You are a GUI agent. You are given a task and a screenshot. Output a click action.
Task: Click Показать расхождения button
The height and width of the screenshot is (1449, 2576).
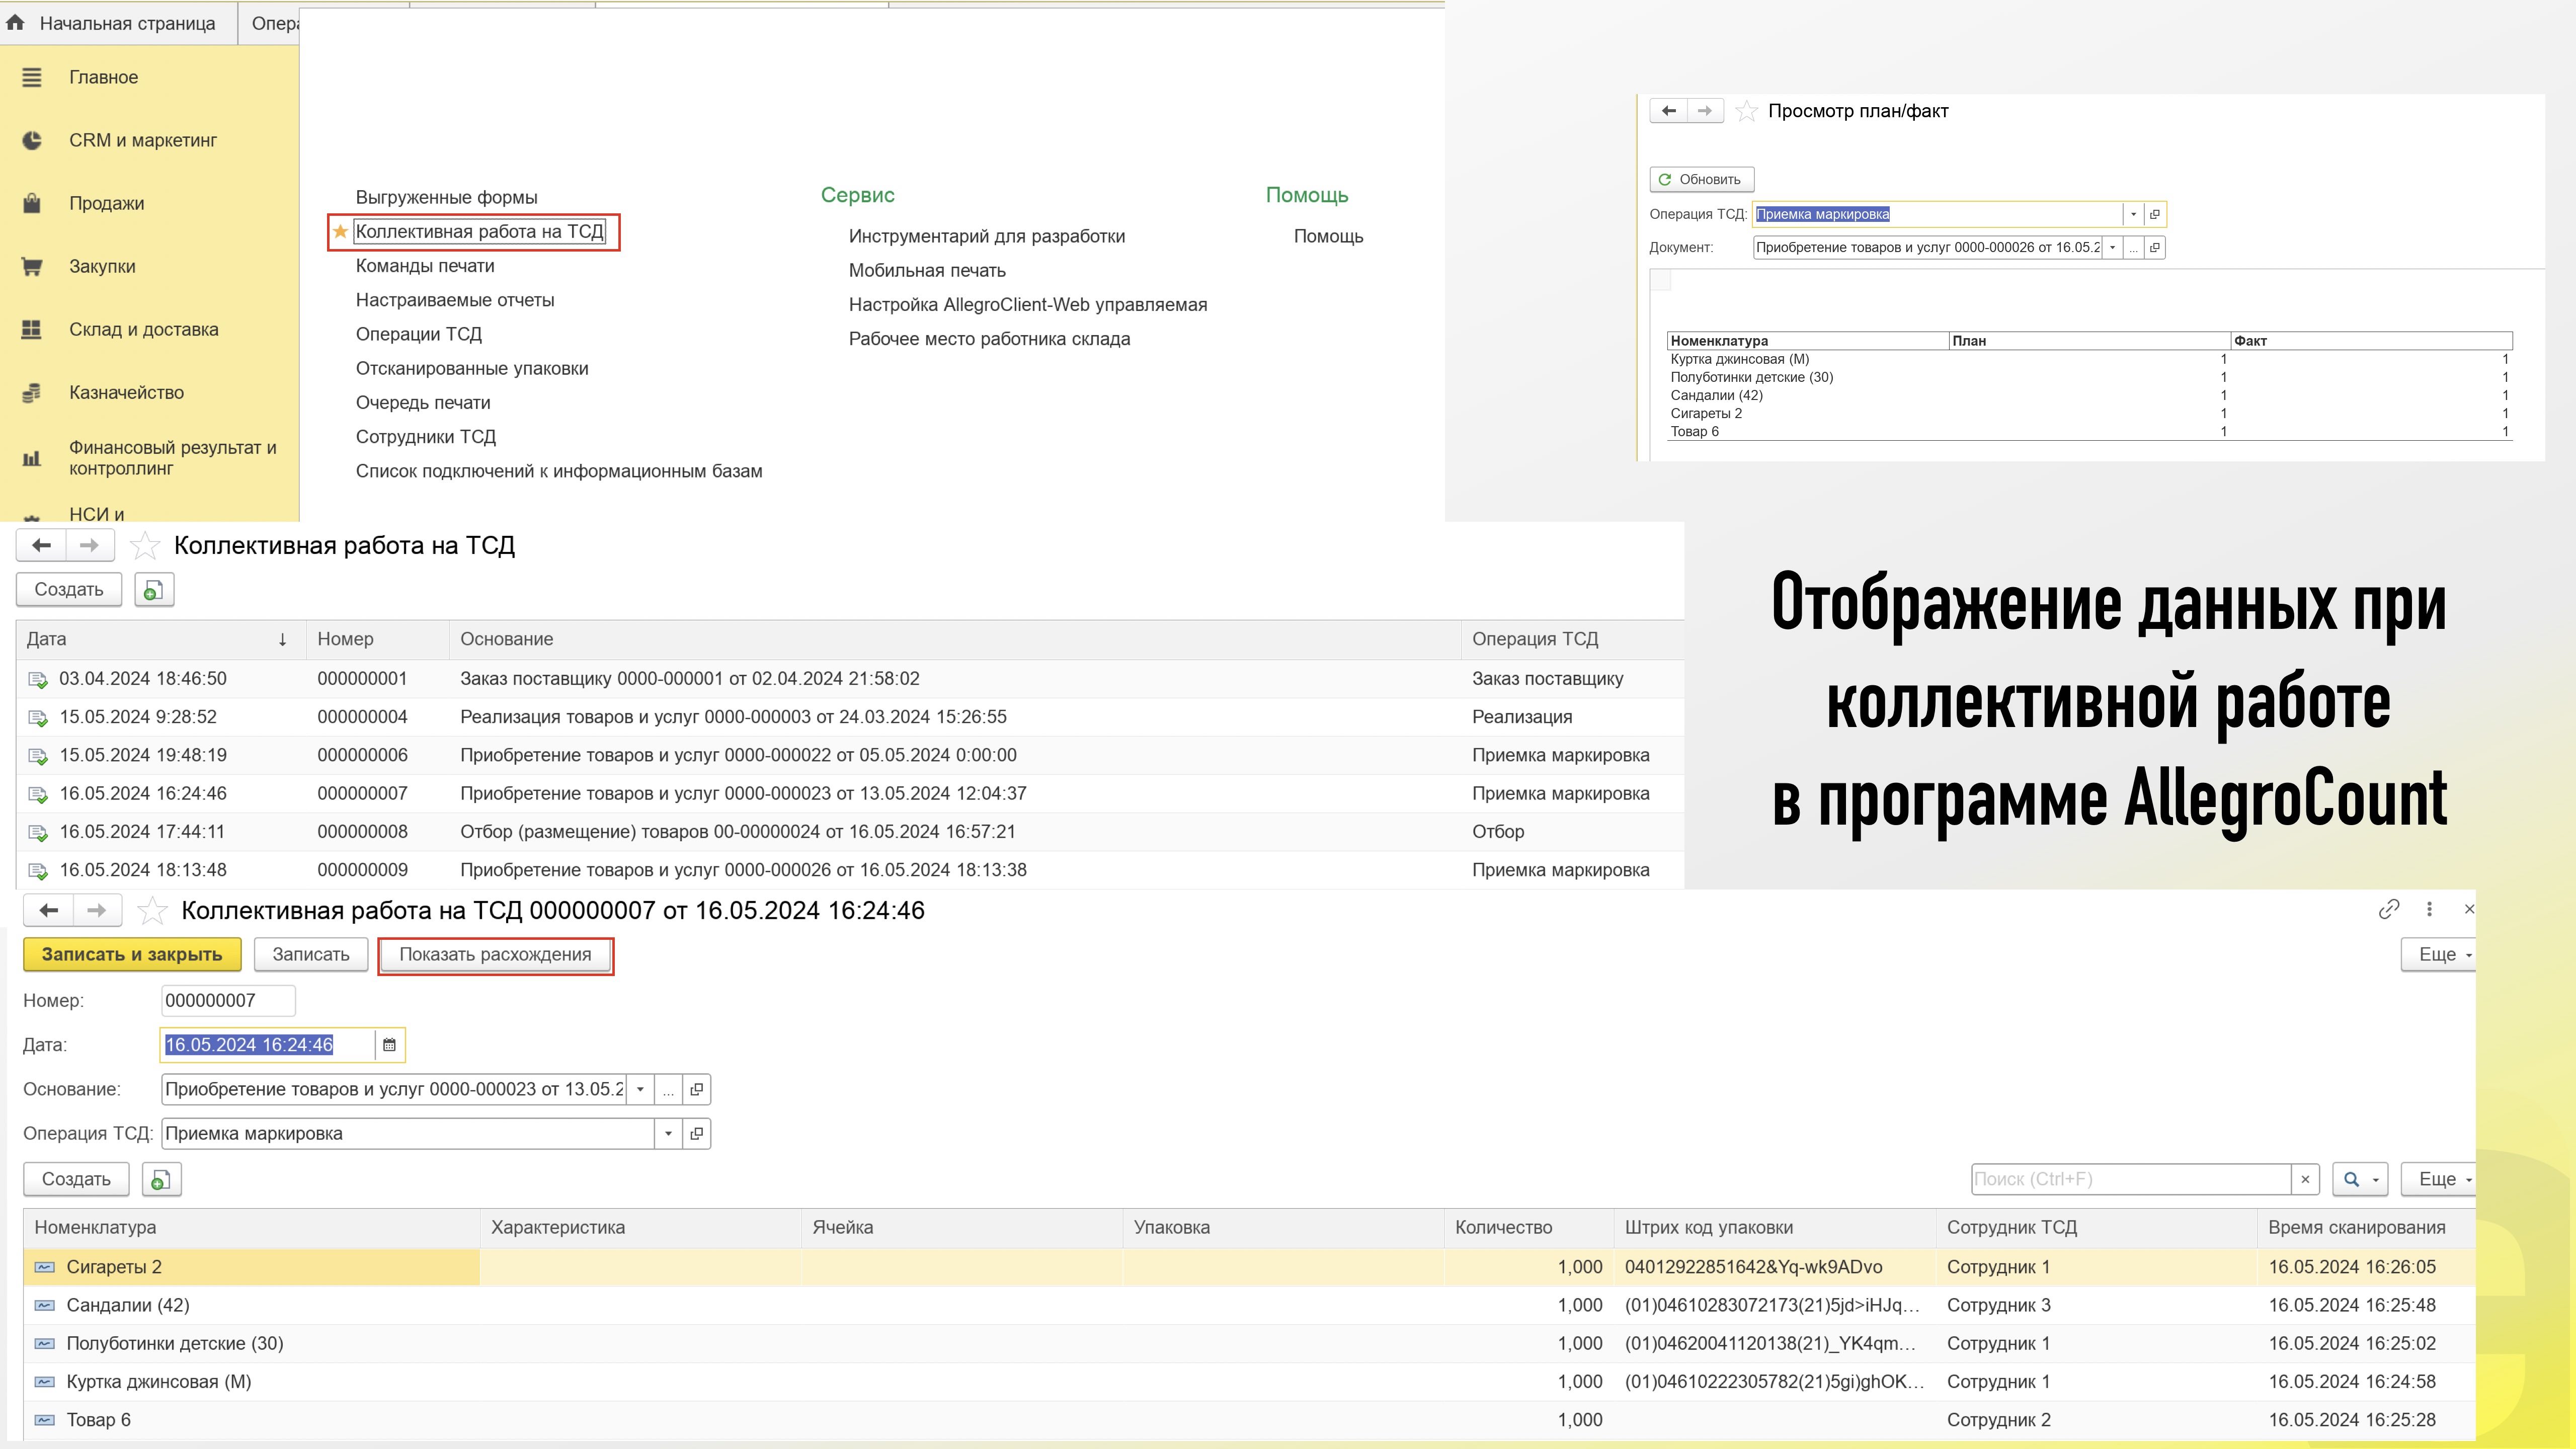(x=495, y=955)
